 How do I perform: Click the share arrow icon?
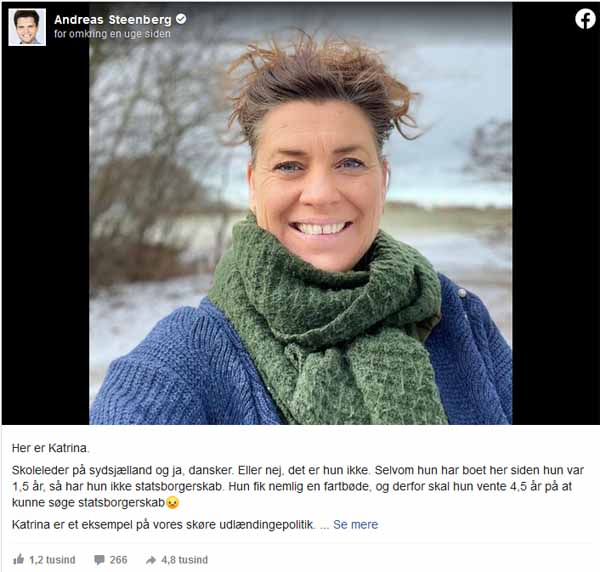tap(151, 560)
